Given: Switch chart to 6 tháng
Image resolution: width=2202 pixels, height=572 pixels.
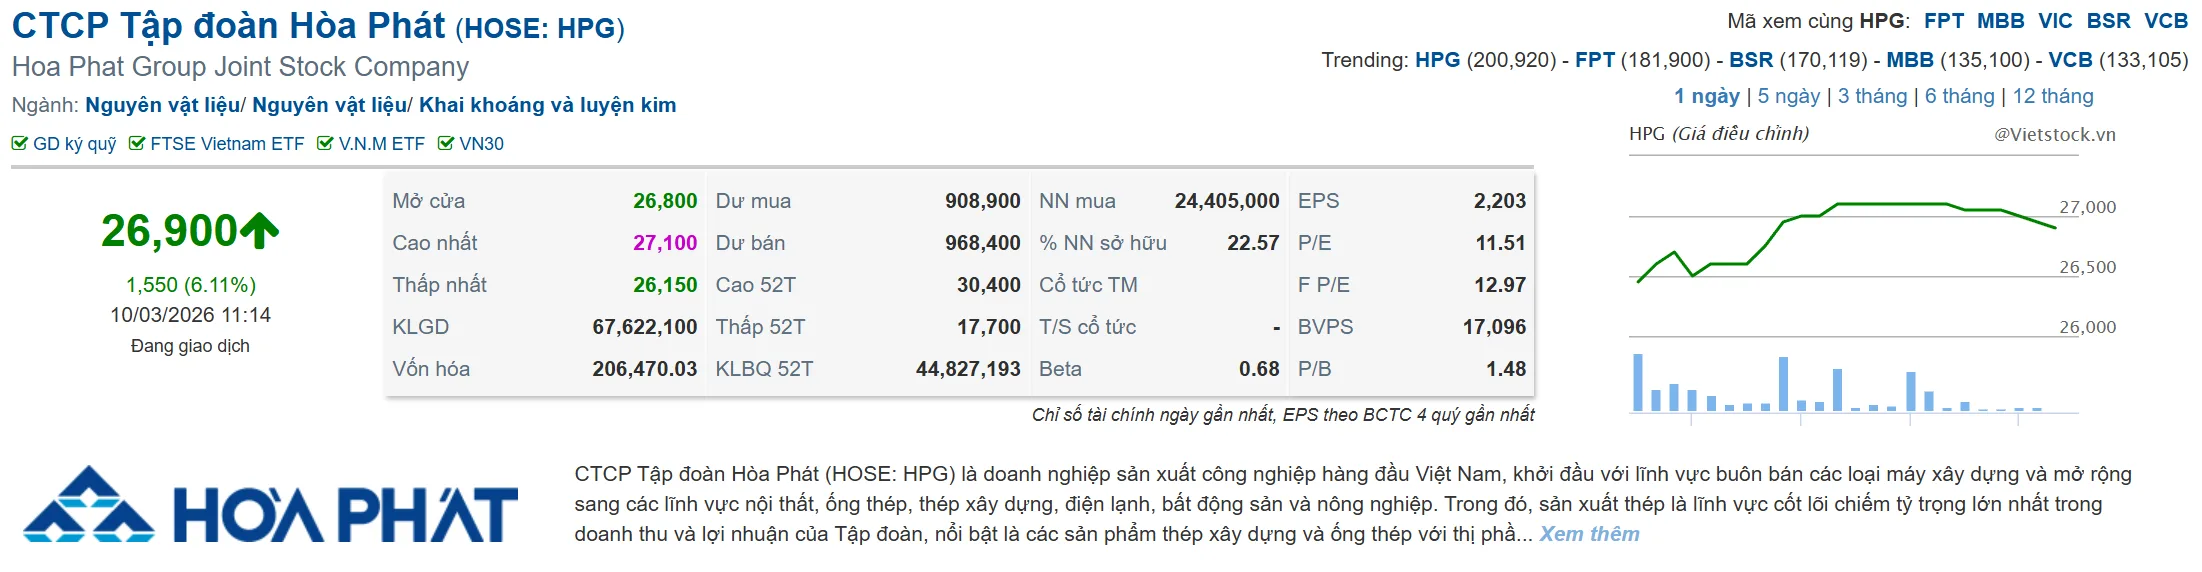Looking at the screenshot, I should 1960,96.
